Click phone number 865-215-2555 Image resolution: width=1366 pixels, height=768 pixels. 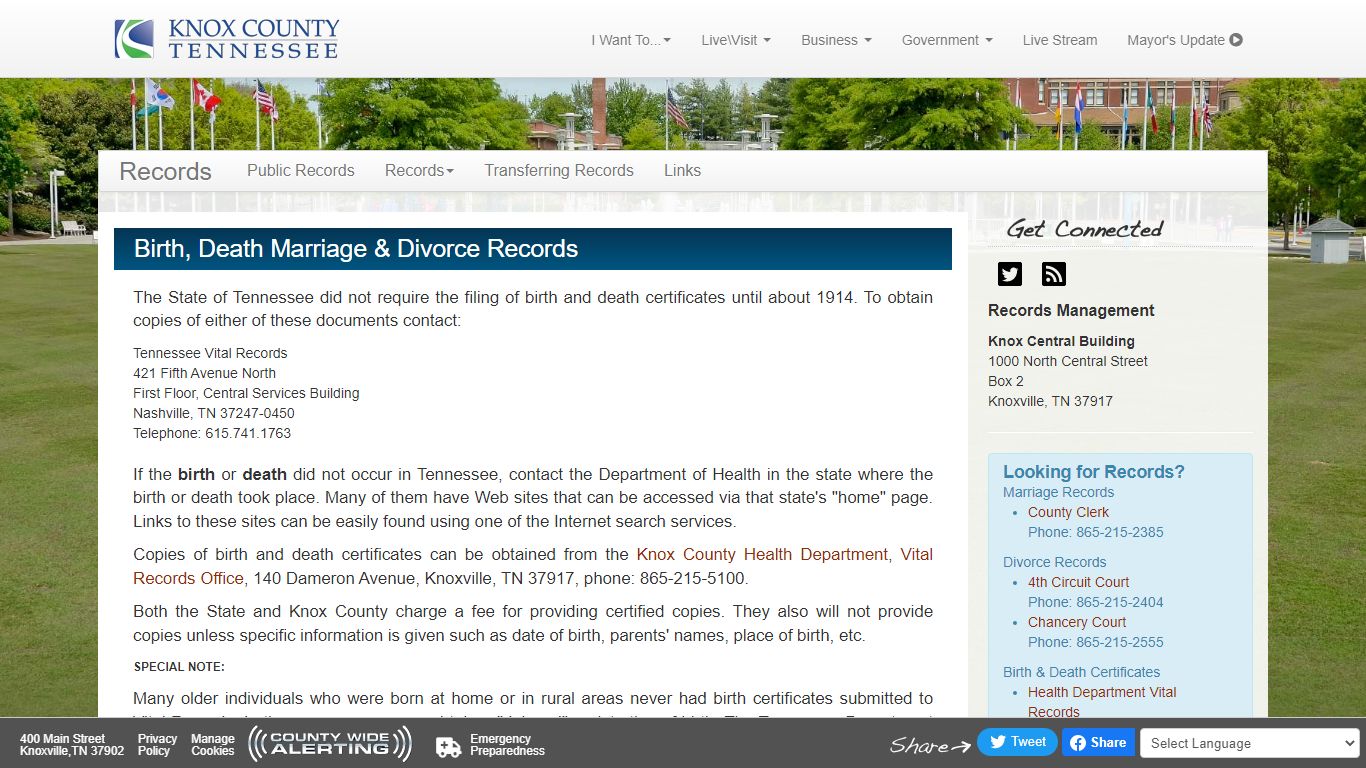coord(1120,642)
